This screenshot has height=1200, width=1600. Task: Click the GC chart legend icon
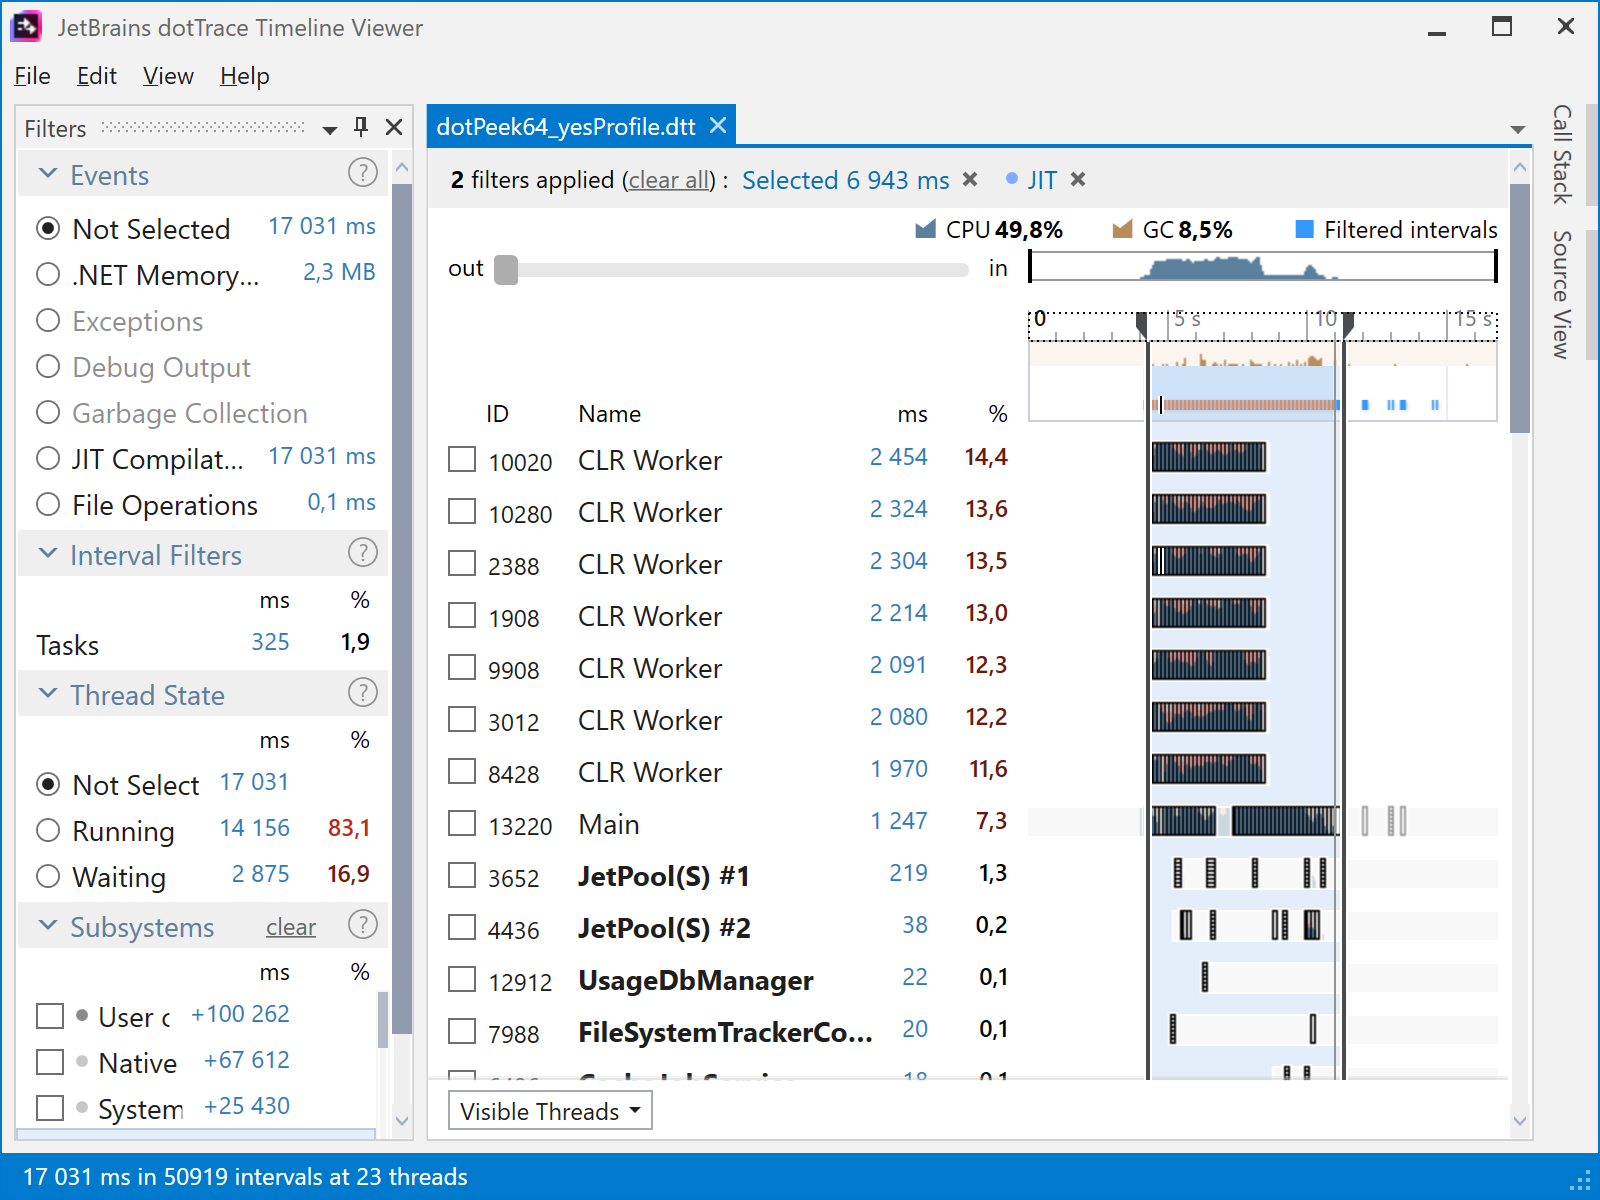(1122, 229)
